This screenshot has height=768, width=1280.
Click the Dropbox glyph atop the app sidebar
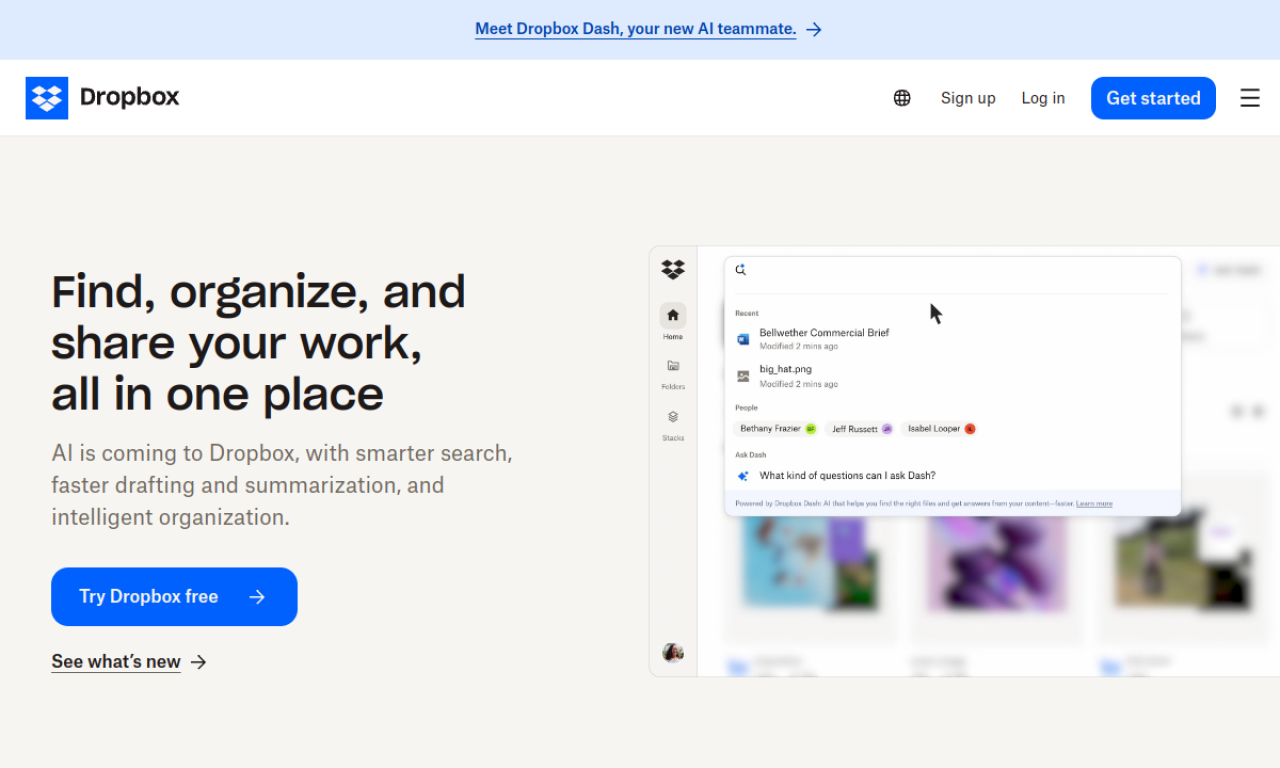[672, 269]
